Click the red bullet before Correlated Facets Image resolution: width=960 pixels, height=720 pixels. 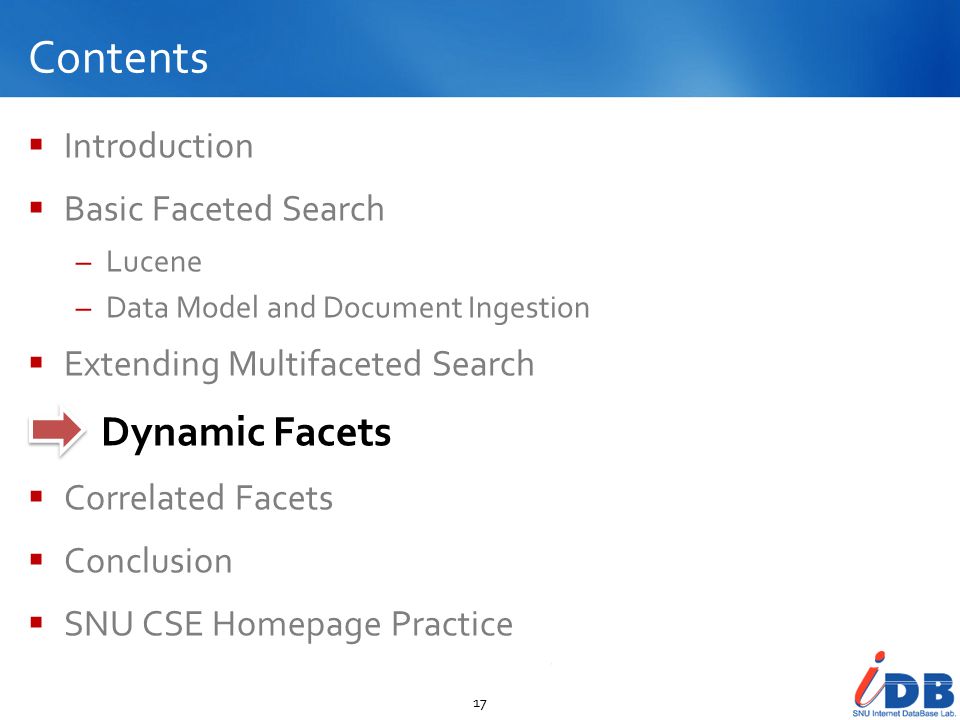(x=36, y=496)
